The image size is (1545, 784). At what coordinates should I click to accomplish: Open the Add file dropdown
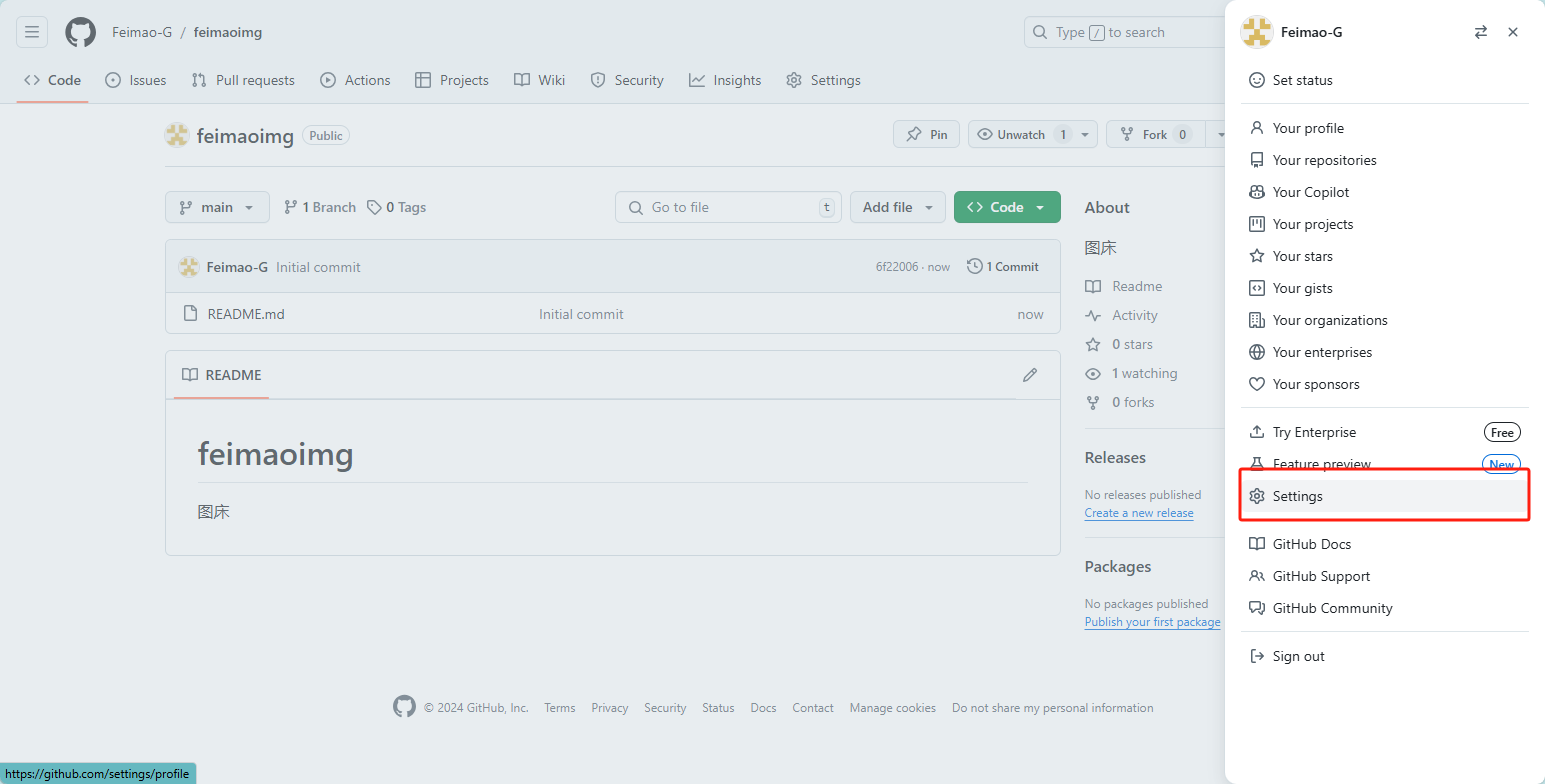click(898, 207)
